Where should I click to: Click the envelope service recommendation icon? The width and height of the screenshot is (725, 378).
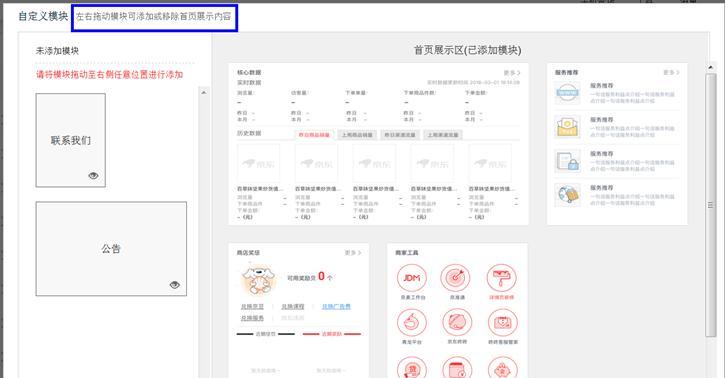(567, 127)
